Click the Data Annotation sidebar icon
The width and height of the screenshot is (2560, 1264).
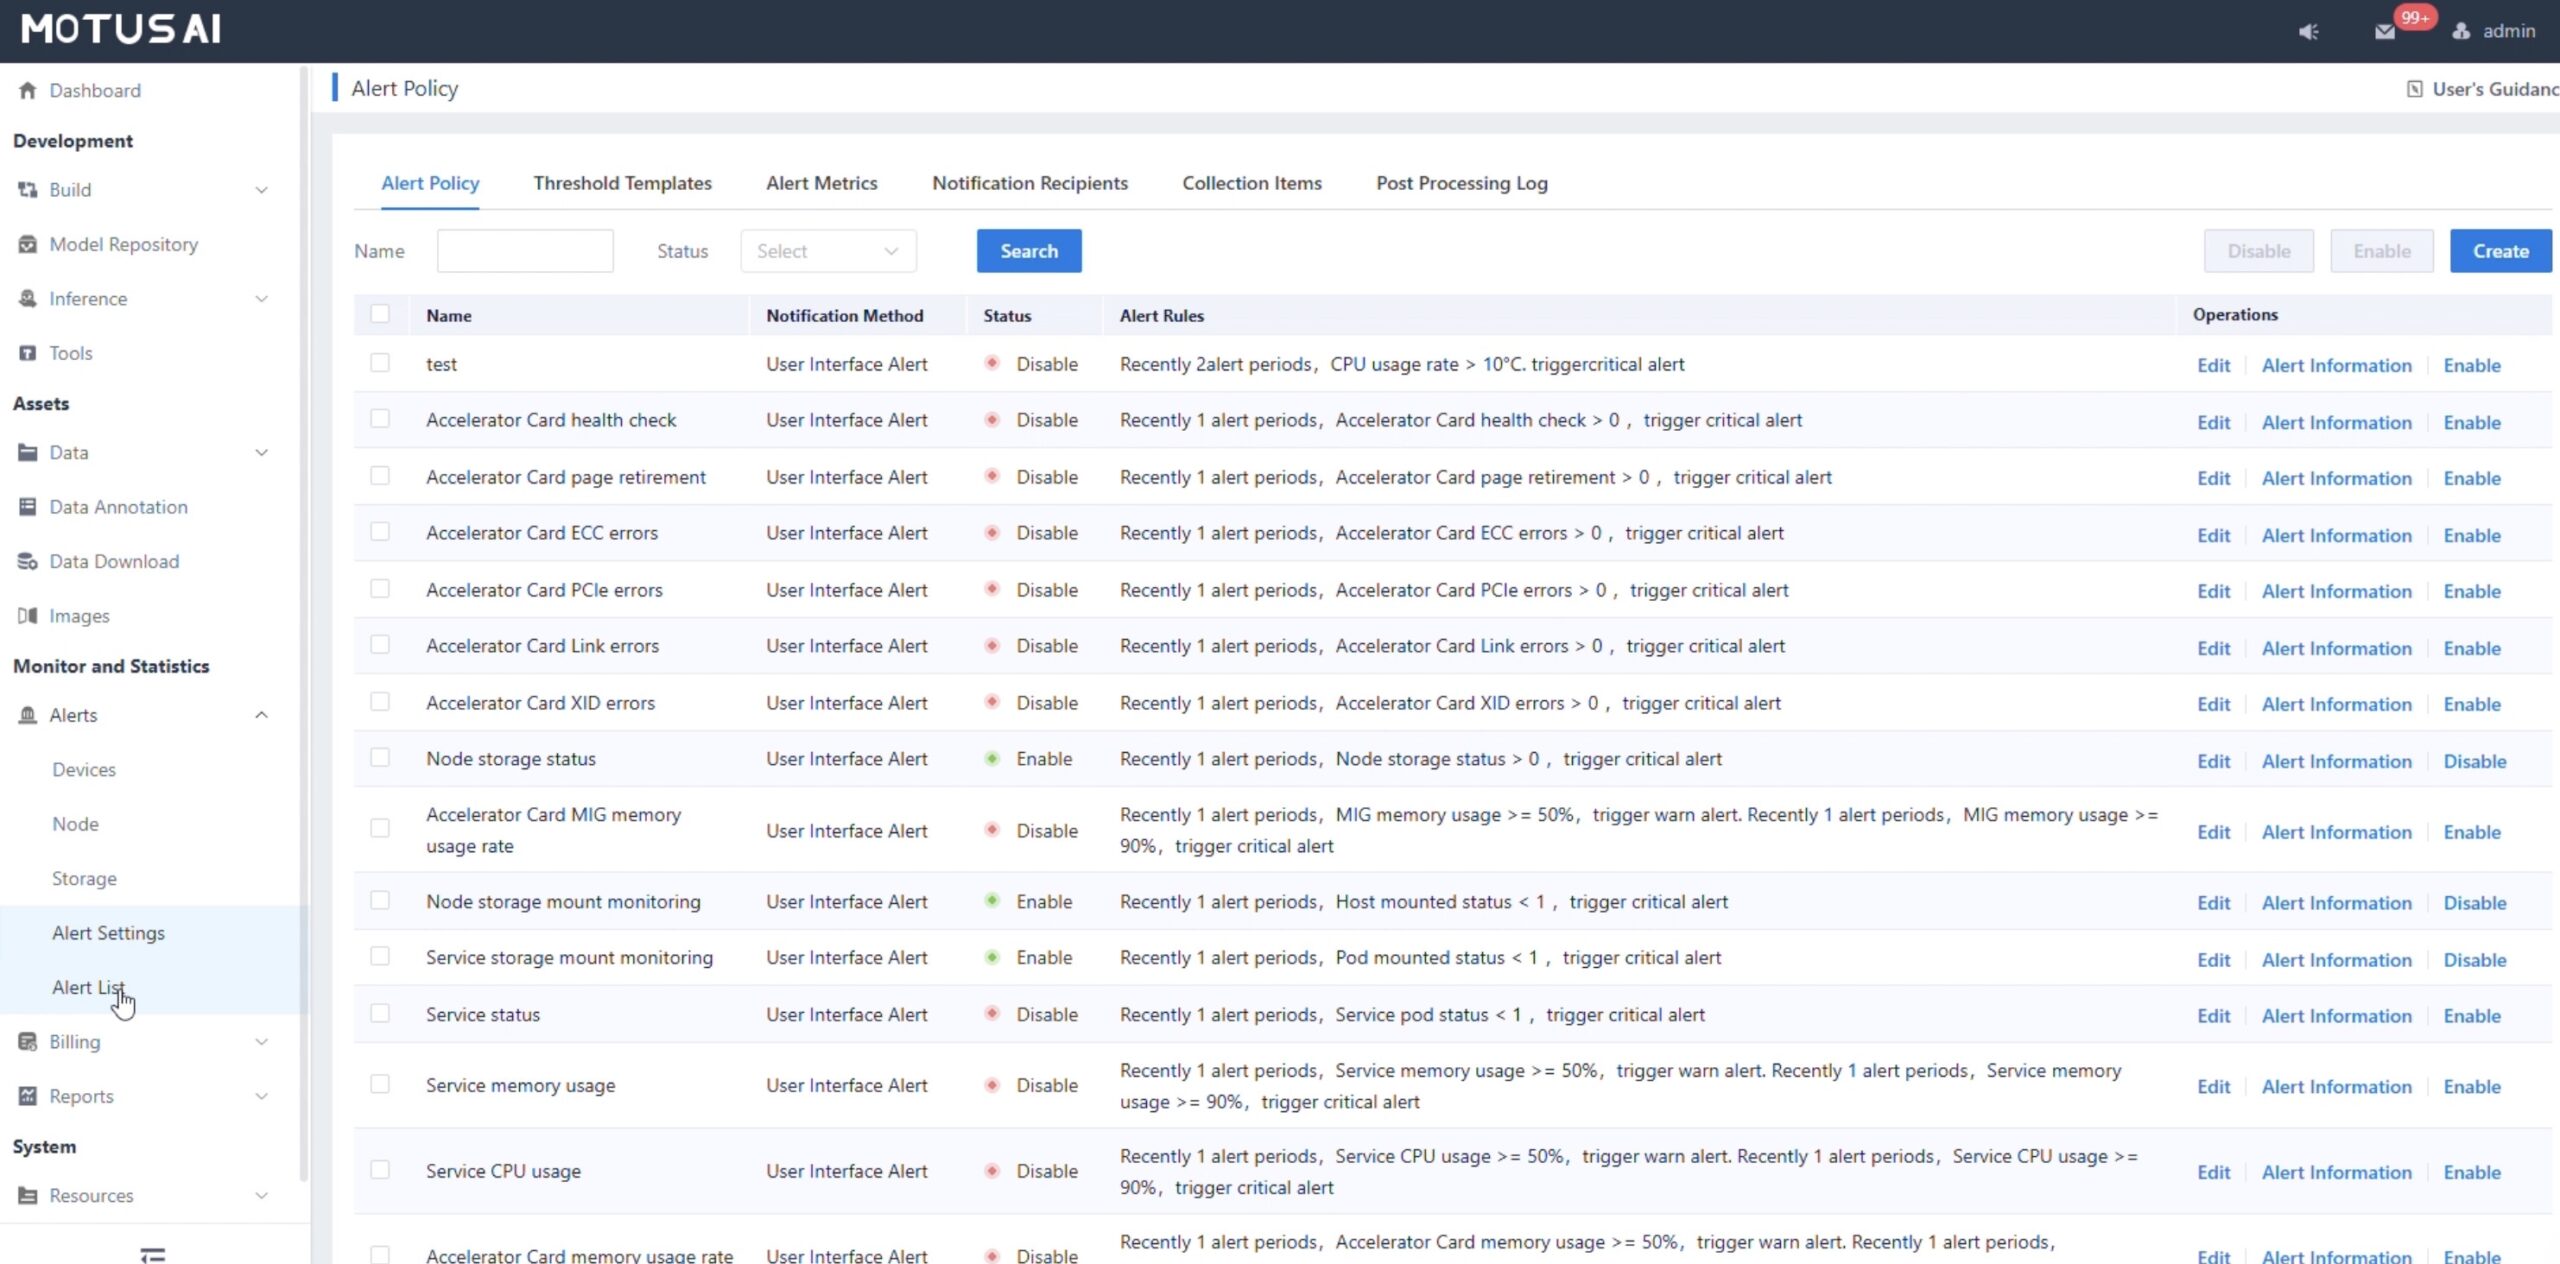tap(27, 507)
